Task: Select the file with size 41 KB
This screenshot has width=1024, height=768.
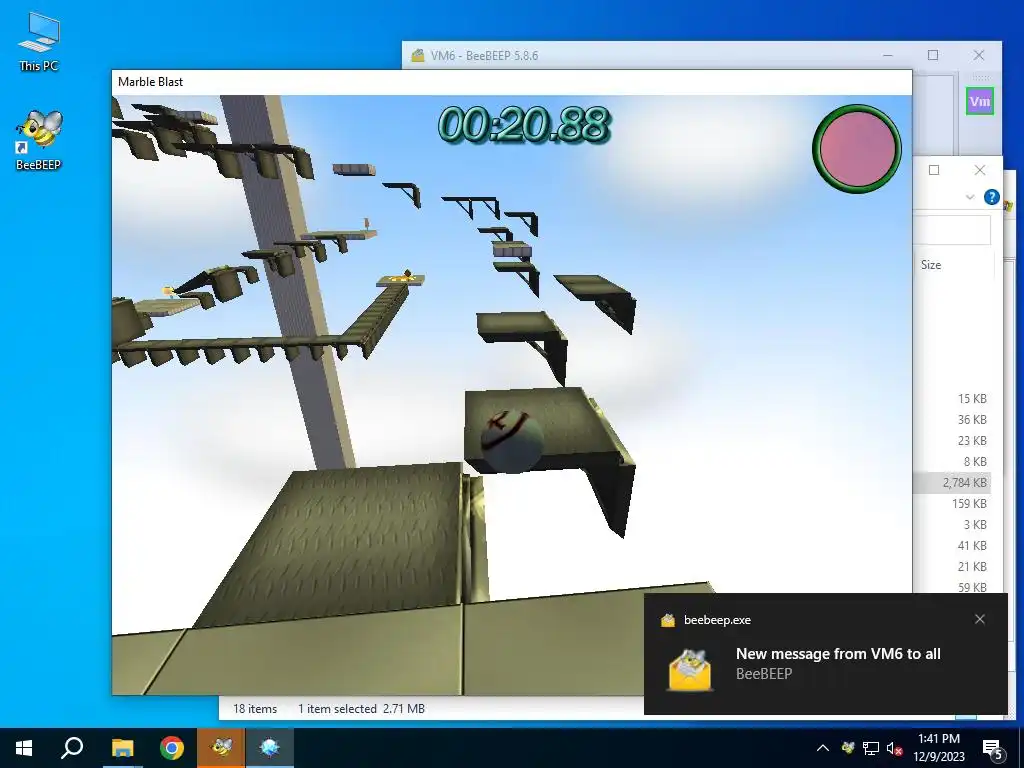Action: 972,545
